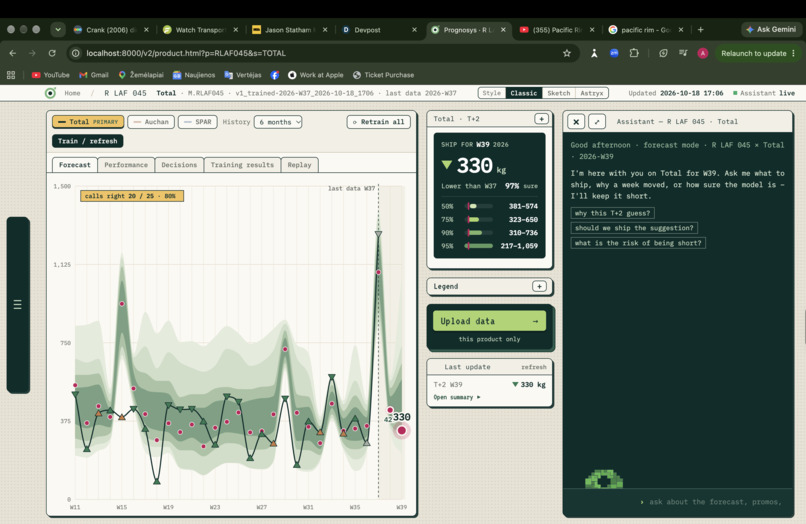Open the Vertėjas translate bookmark
The image size is (806, 524).
click(243, 75)
